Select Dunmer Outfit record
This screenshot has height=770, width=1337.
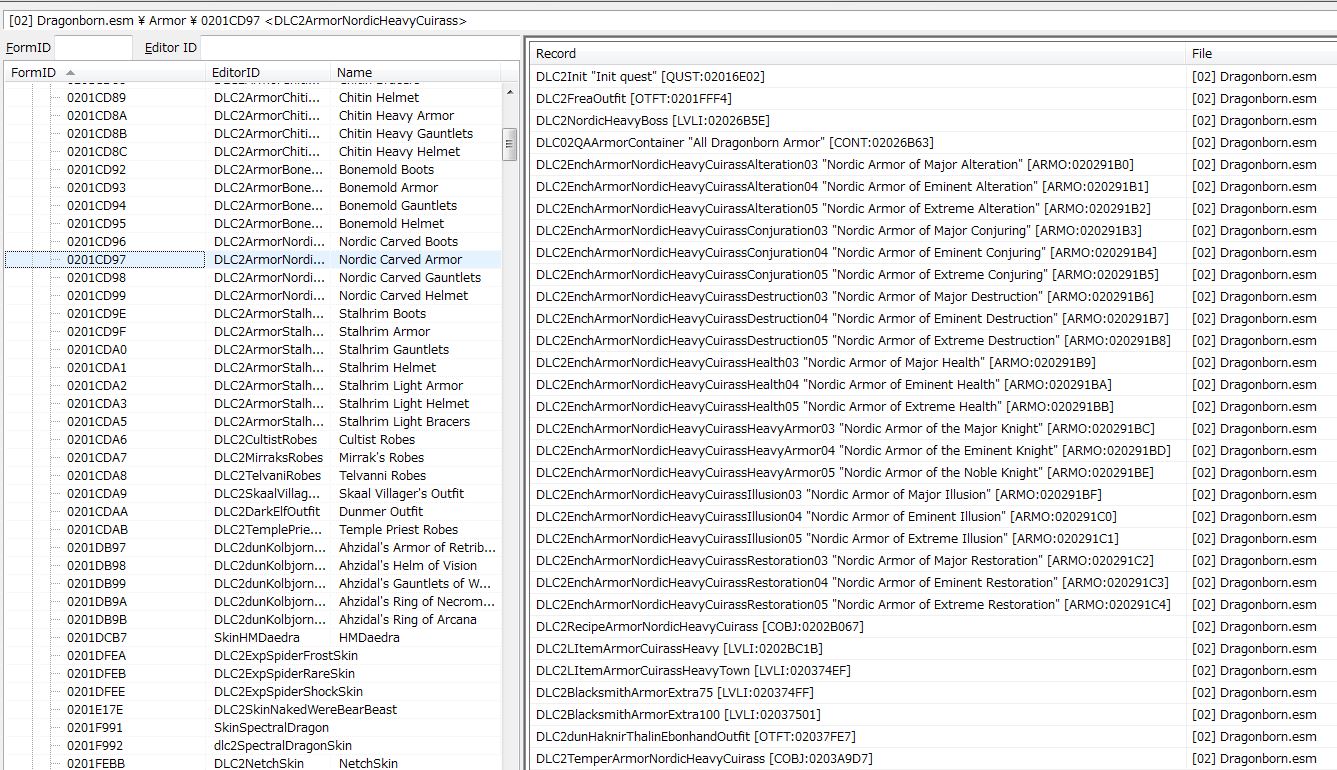click(253, 512)
